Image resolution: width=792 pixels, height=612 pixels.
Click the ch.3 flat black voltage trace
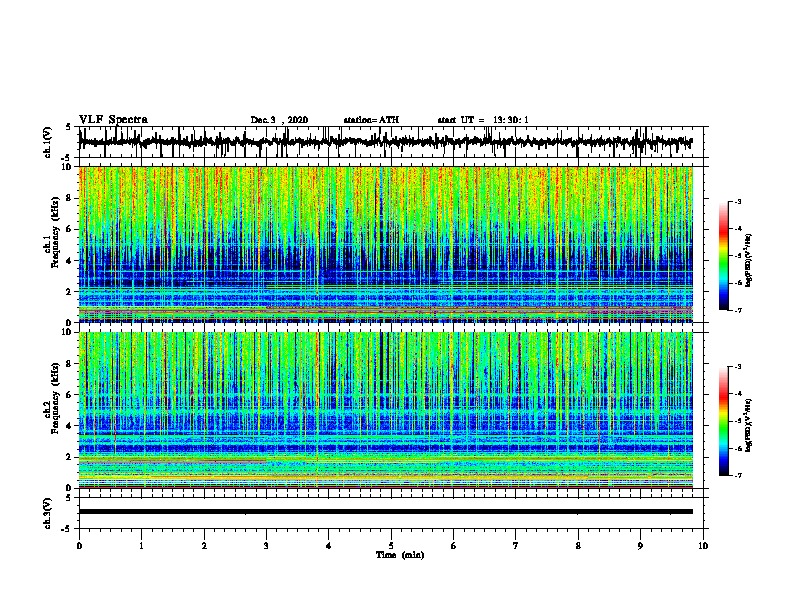[x=385, y=512]
